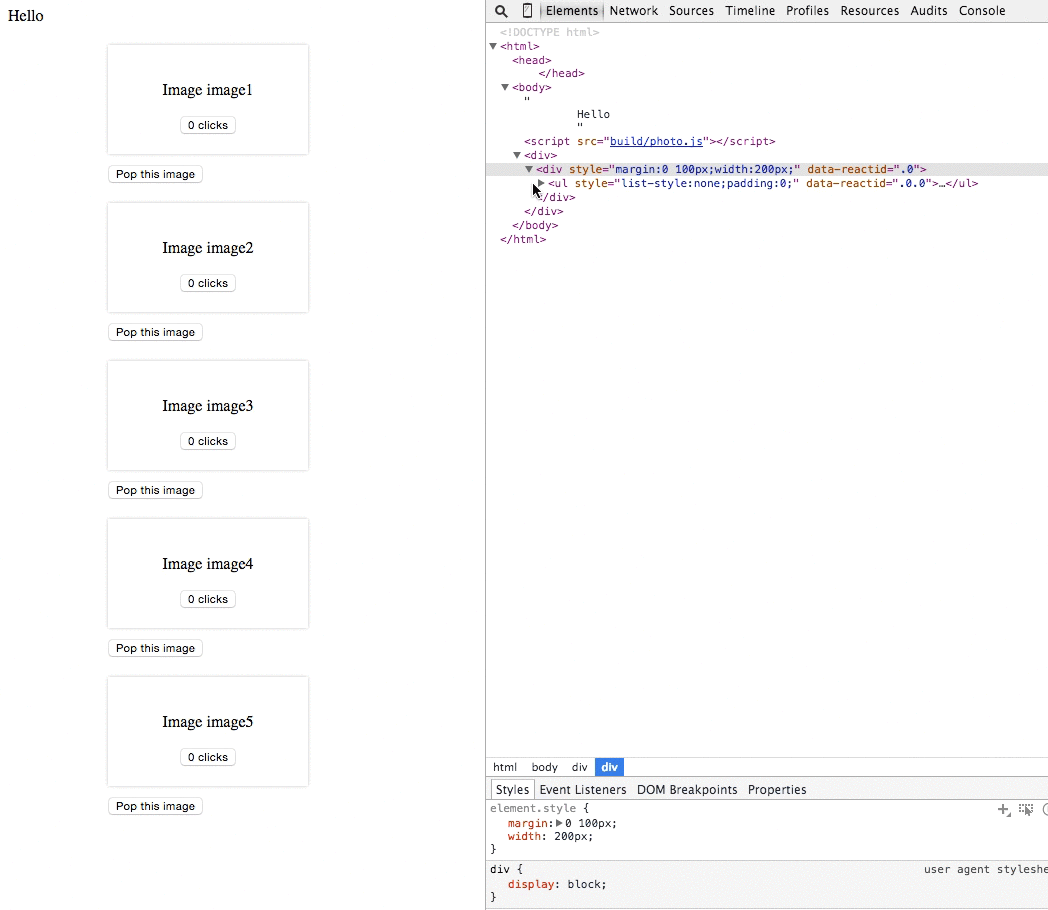Collapse the outer div node triangle

tap(517, 155)
